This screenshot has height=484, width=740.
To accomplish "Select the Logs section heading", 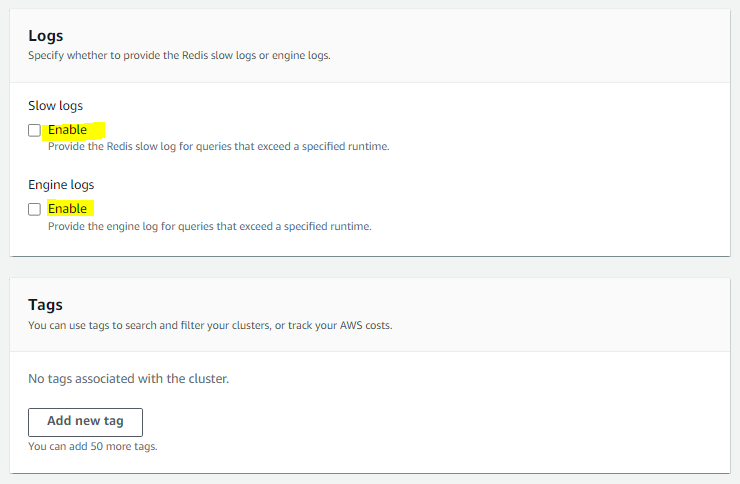I will pos(46,36).
